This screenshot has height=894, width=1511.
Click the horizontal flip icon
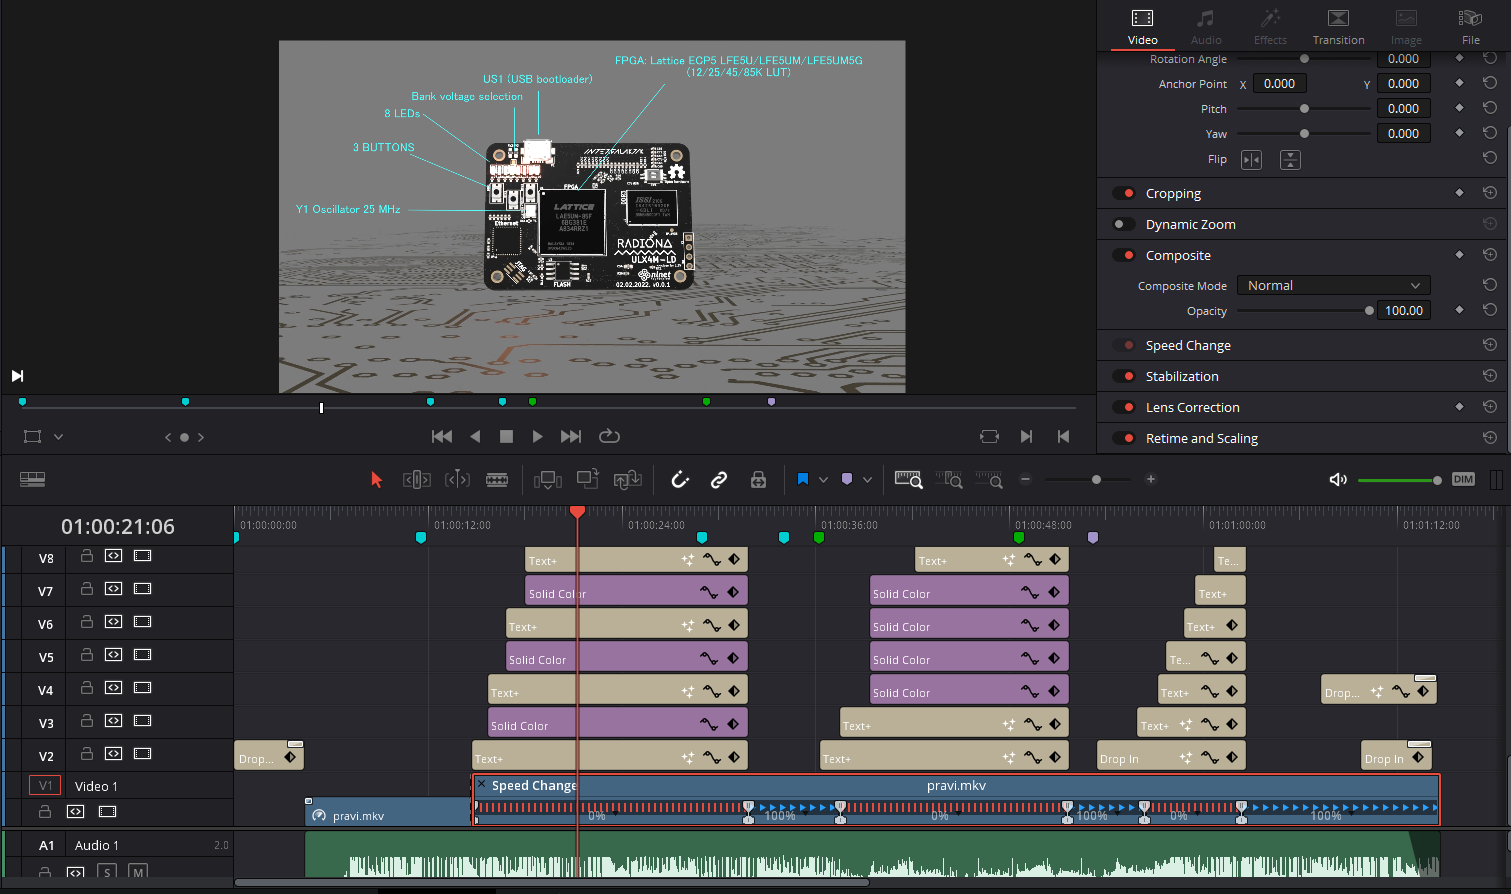[1251, 160]
